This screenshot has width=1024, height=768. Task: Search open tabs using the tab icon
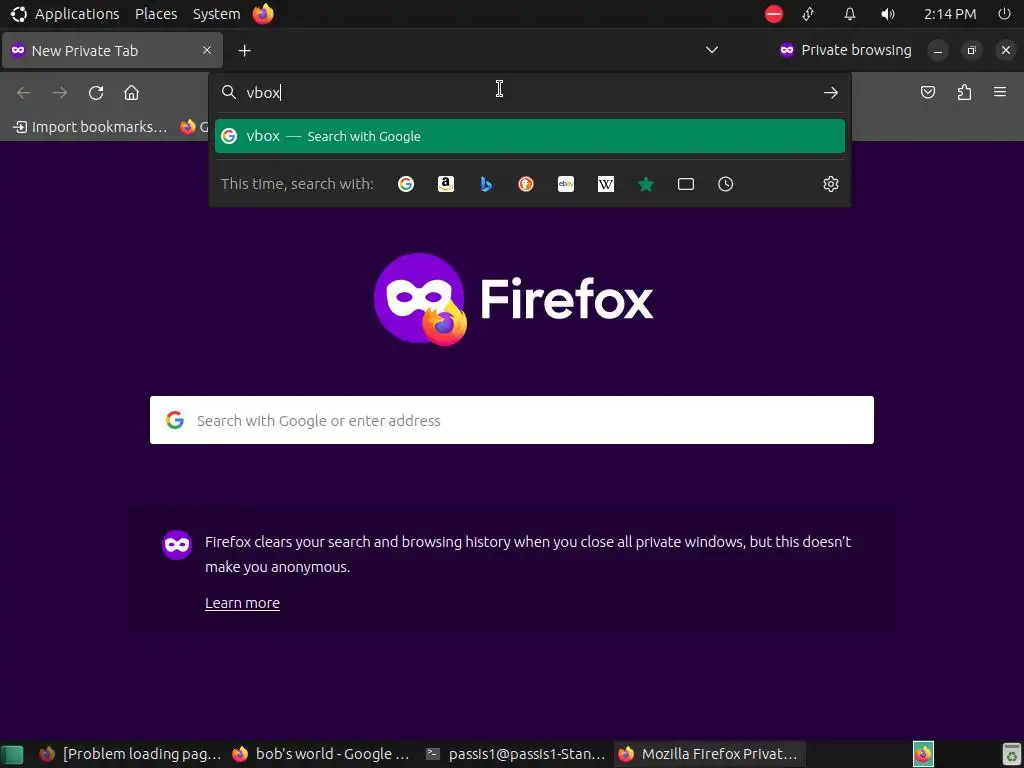pos(686,184)
